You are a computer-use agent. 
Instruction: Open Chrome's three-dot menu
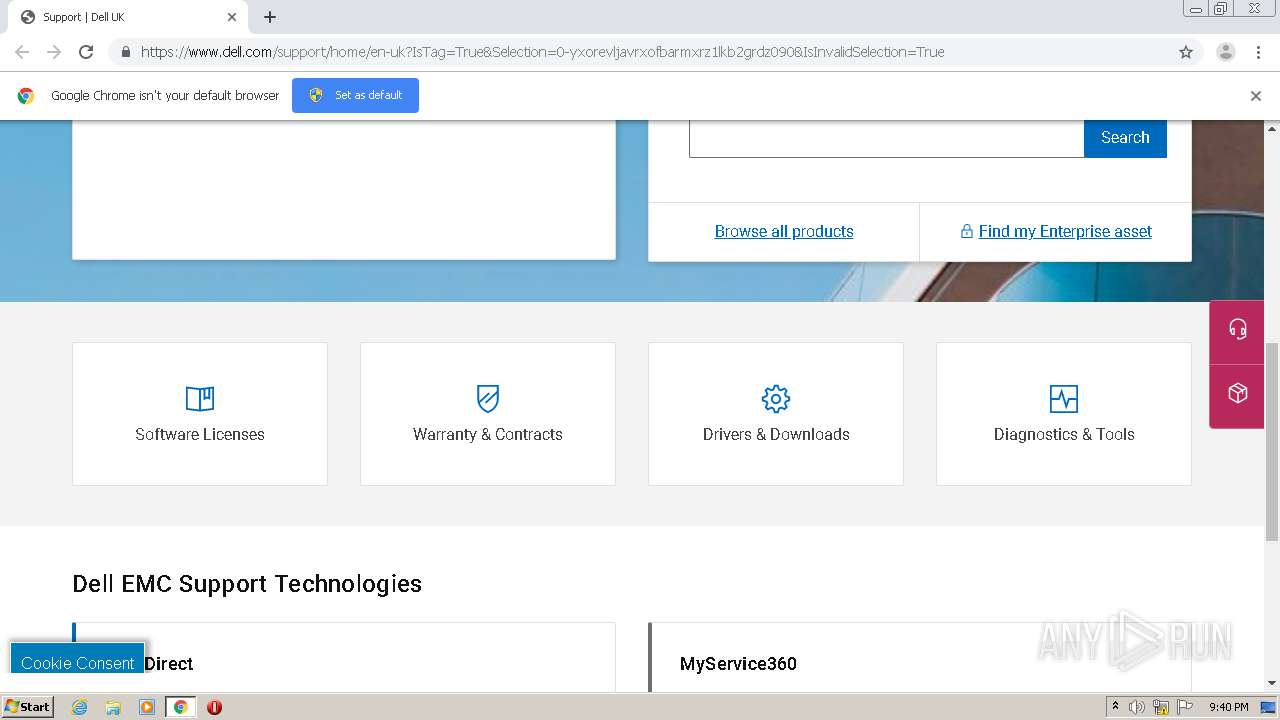point(1258,52)
